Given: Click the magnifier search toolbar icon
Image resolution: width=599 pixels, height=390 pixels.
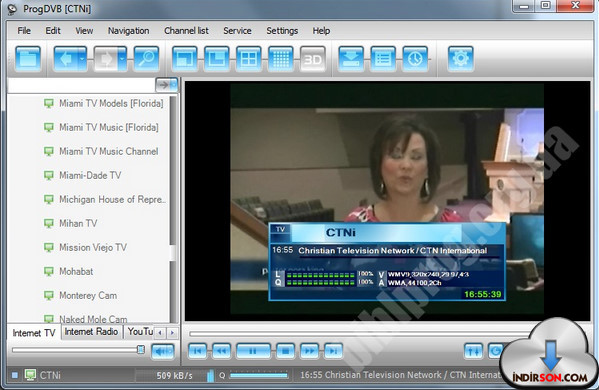Looking at the screenshot, I should click(x=146, y=59).
